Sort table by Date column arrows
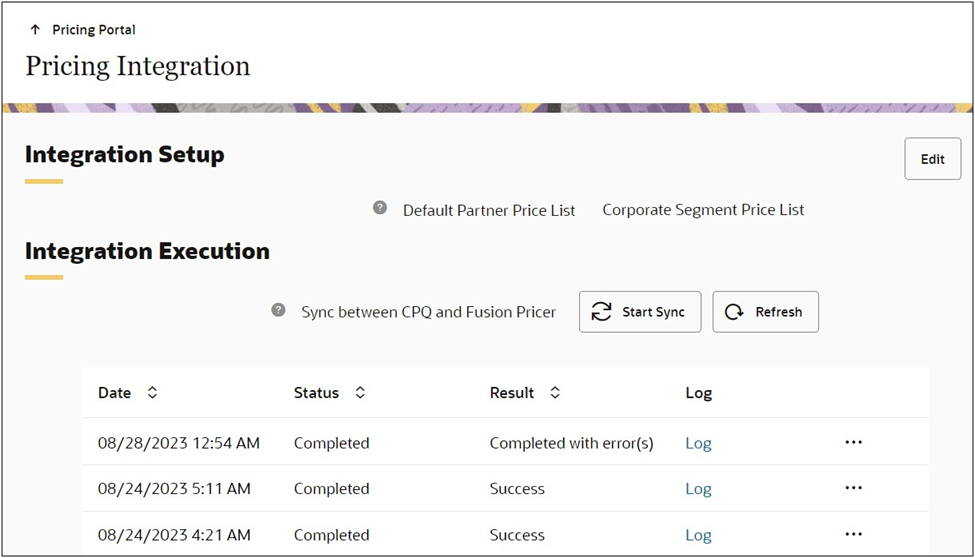Screen dimensions: 975x558 click(x=152, y=393)
